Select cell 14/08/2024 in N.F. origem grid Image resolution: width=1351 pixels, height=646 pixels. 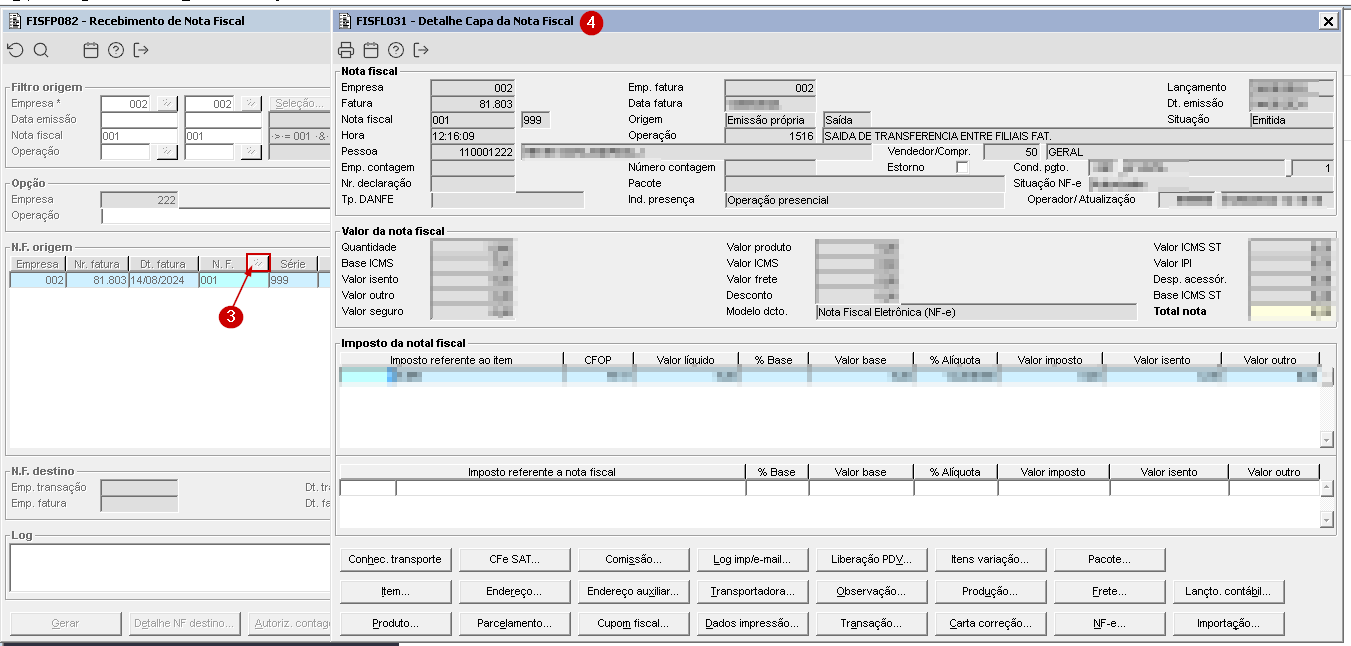tap(163, 281)
